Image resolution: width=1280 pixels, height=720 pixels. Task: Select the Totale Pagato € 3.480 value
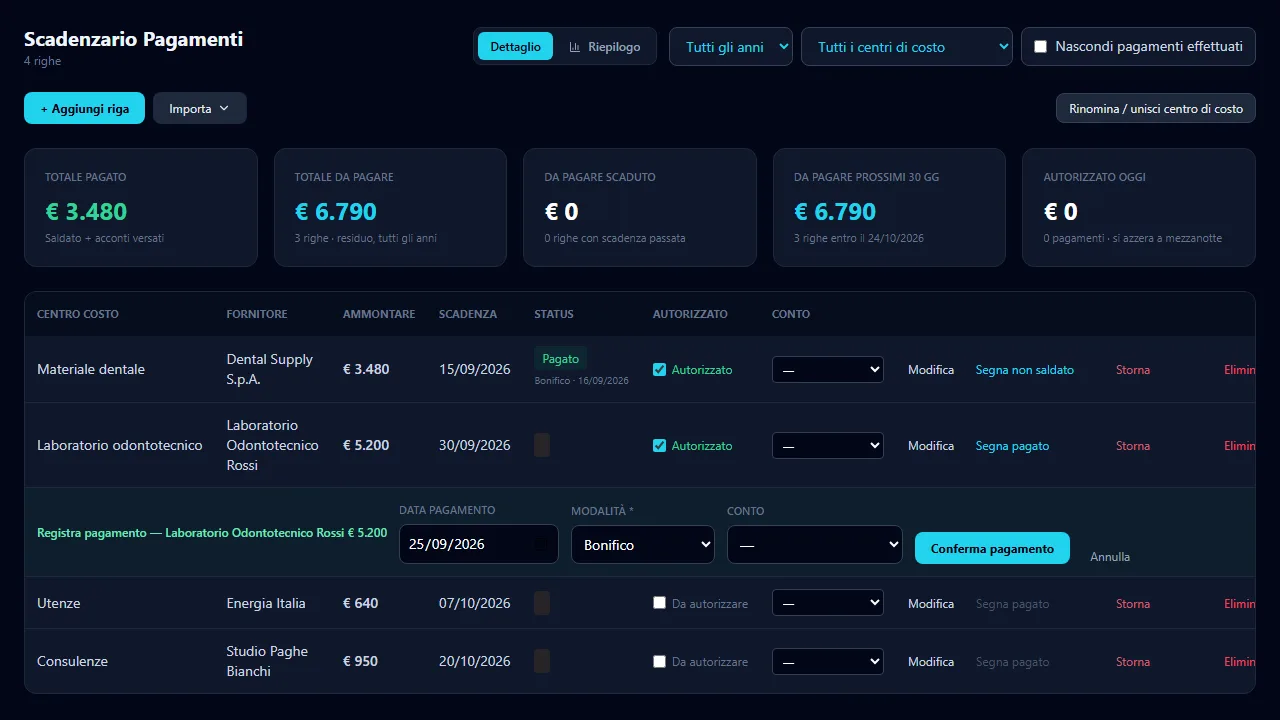click(86, 211)
